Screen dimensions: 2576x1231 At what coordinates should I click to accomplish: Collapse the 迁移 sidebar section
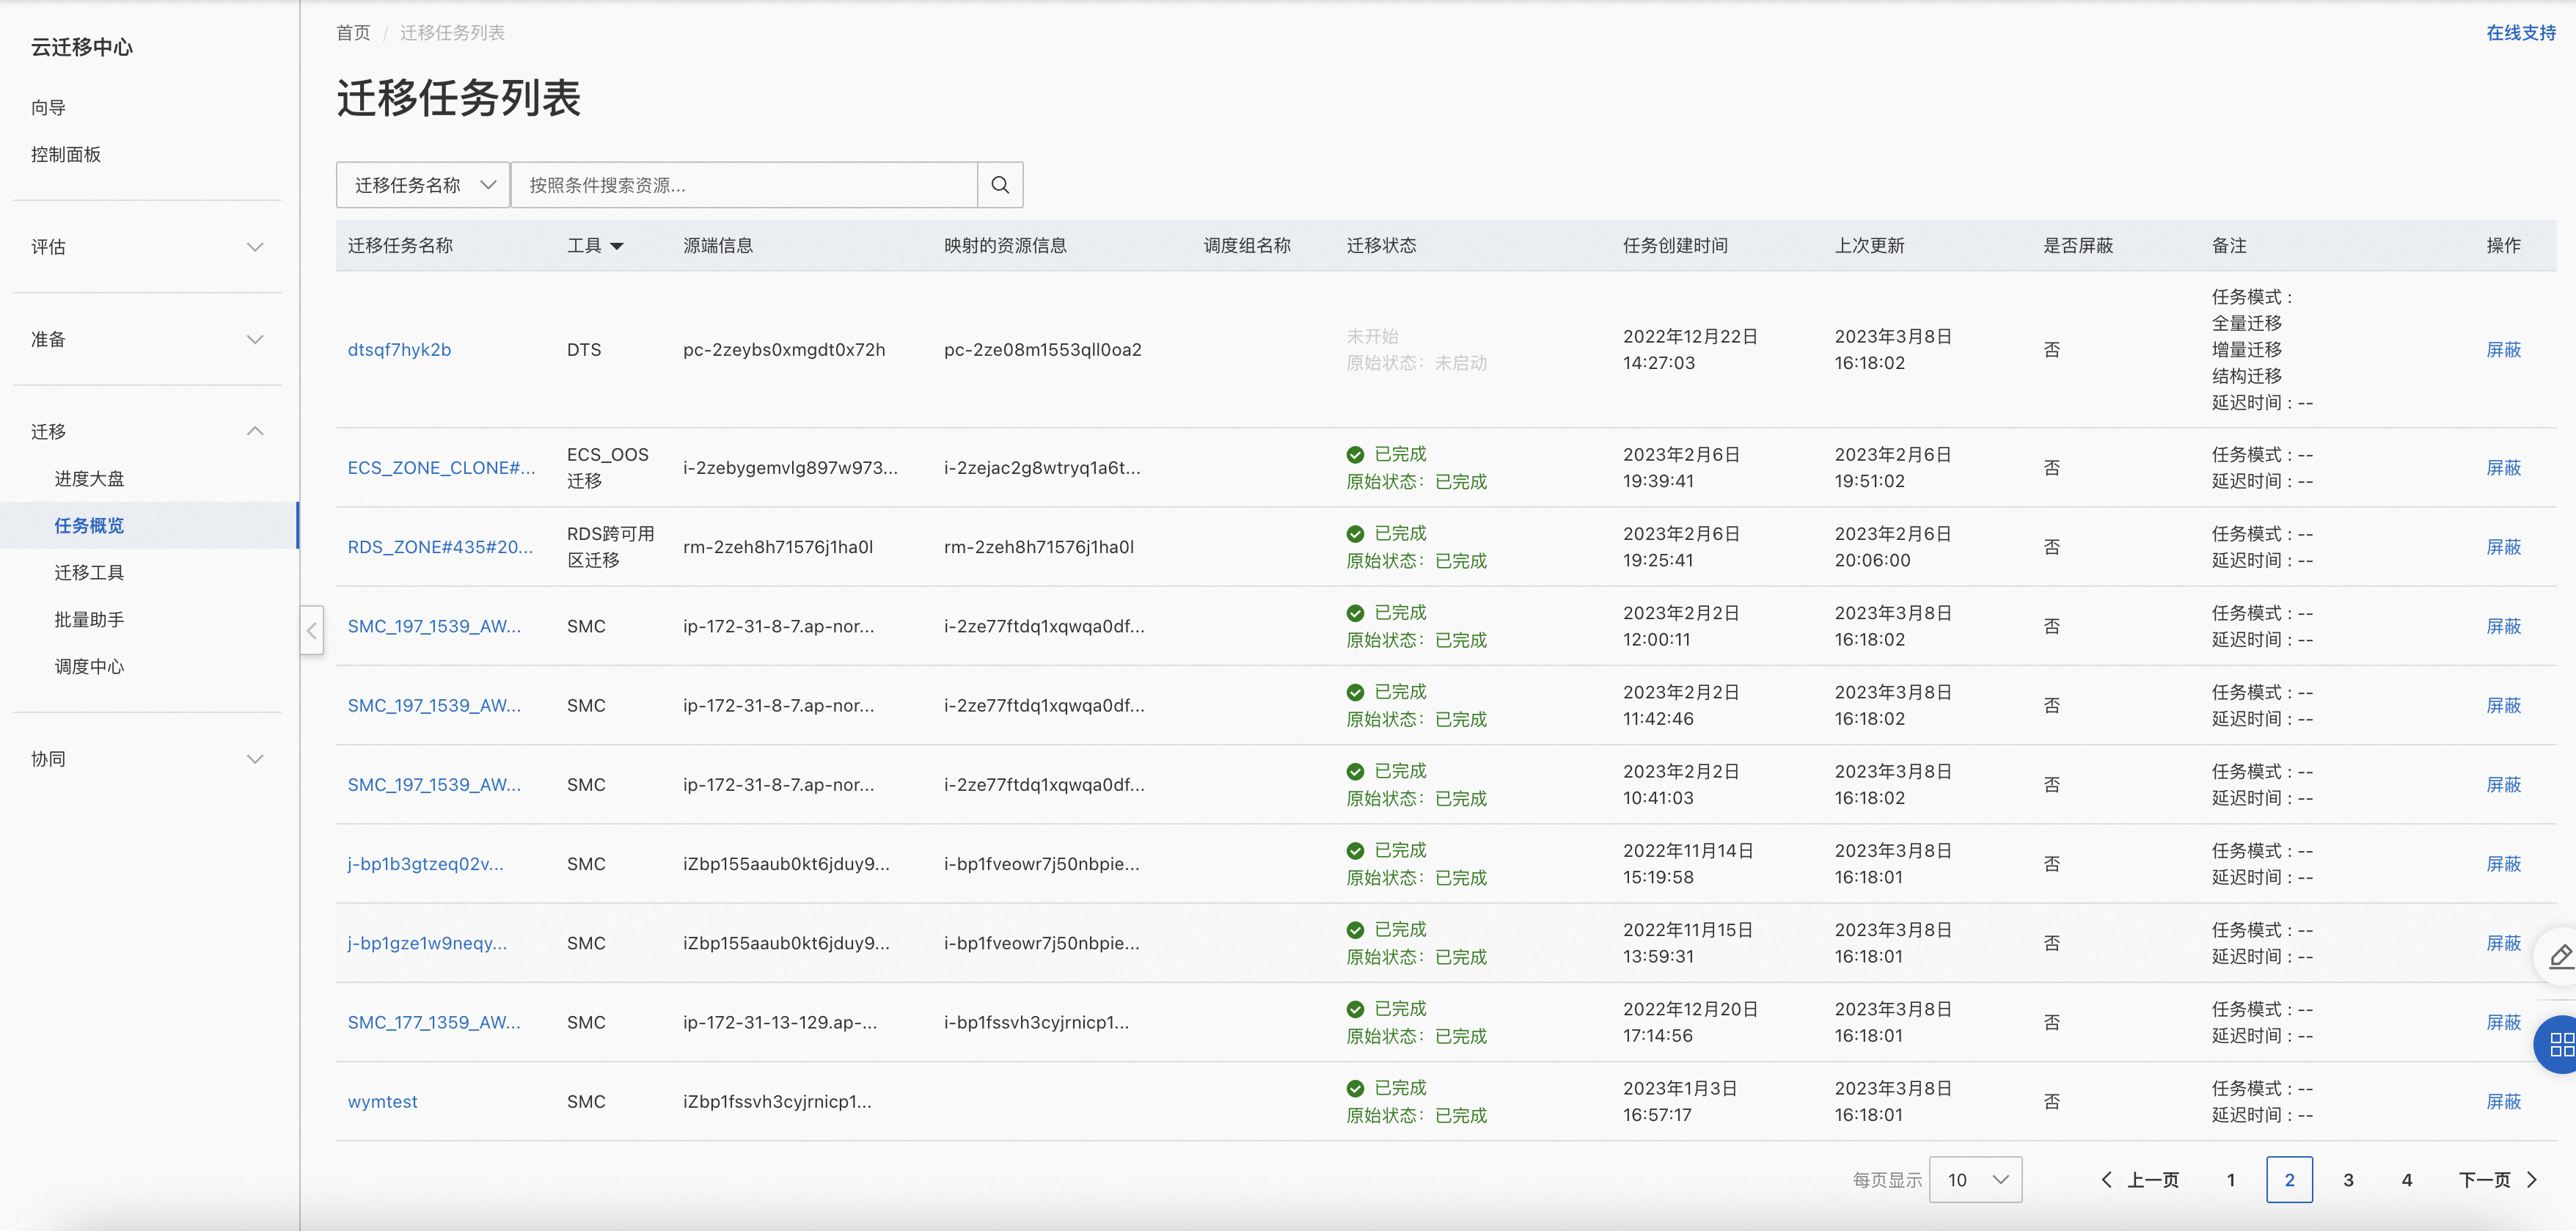147,431
